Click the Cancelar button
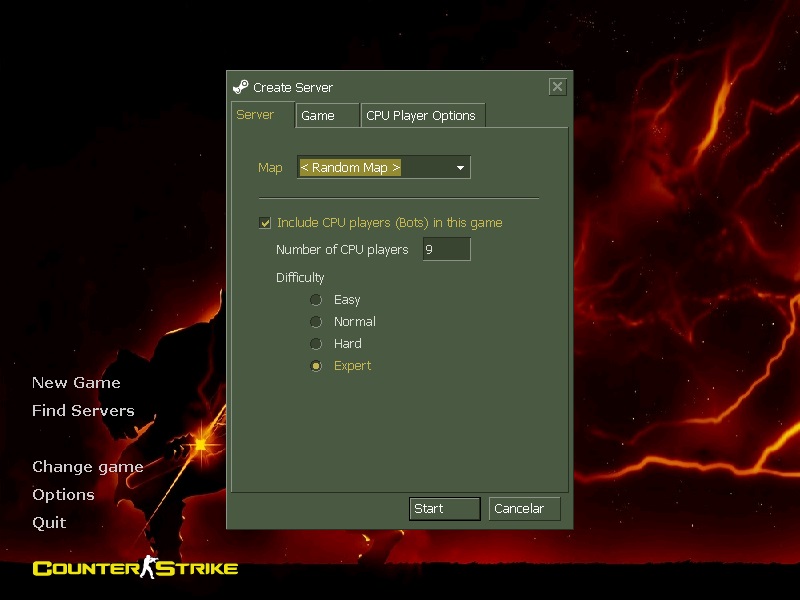Screen dimensions: 800x600 click(x=524, y=509)
